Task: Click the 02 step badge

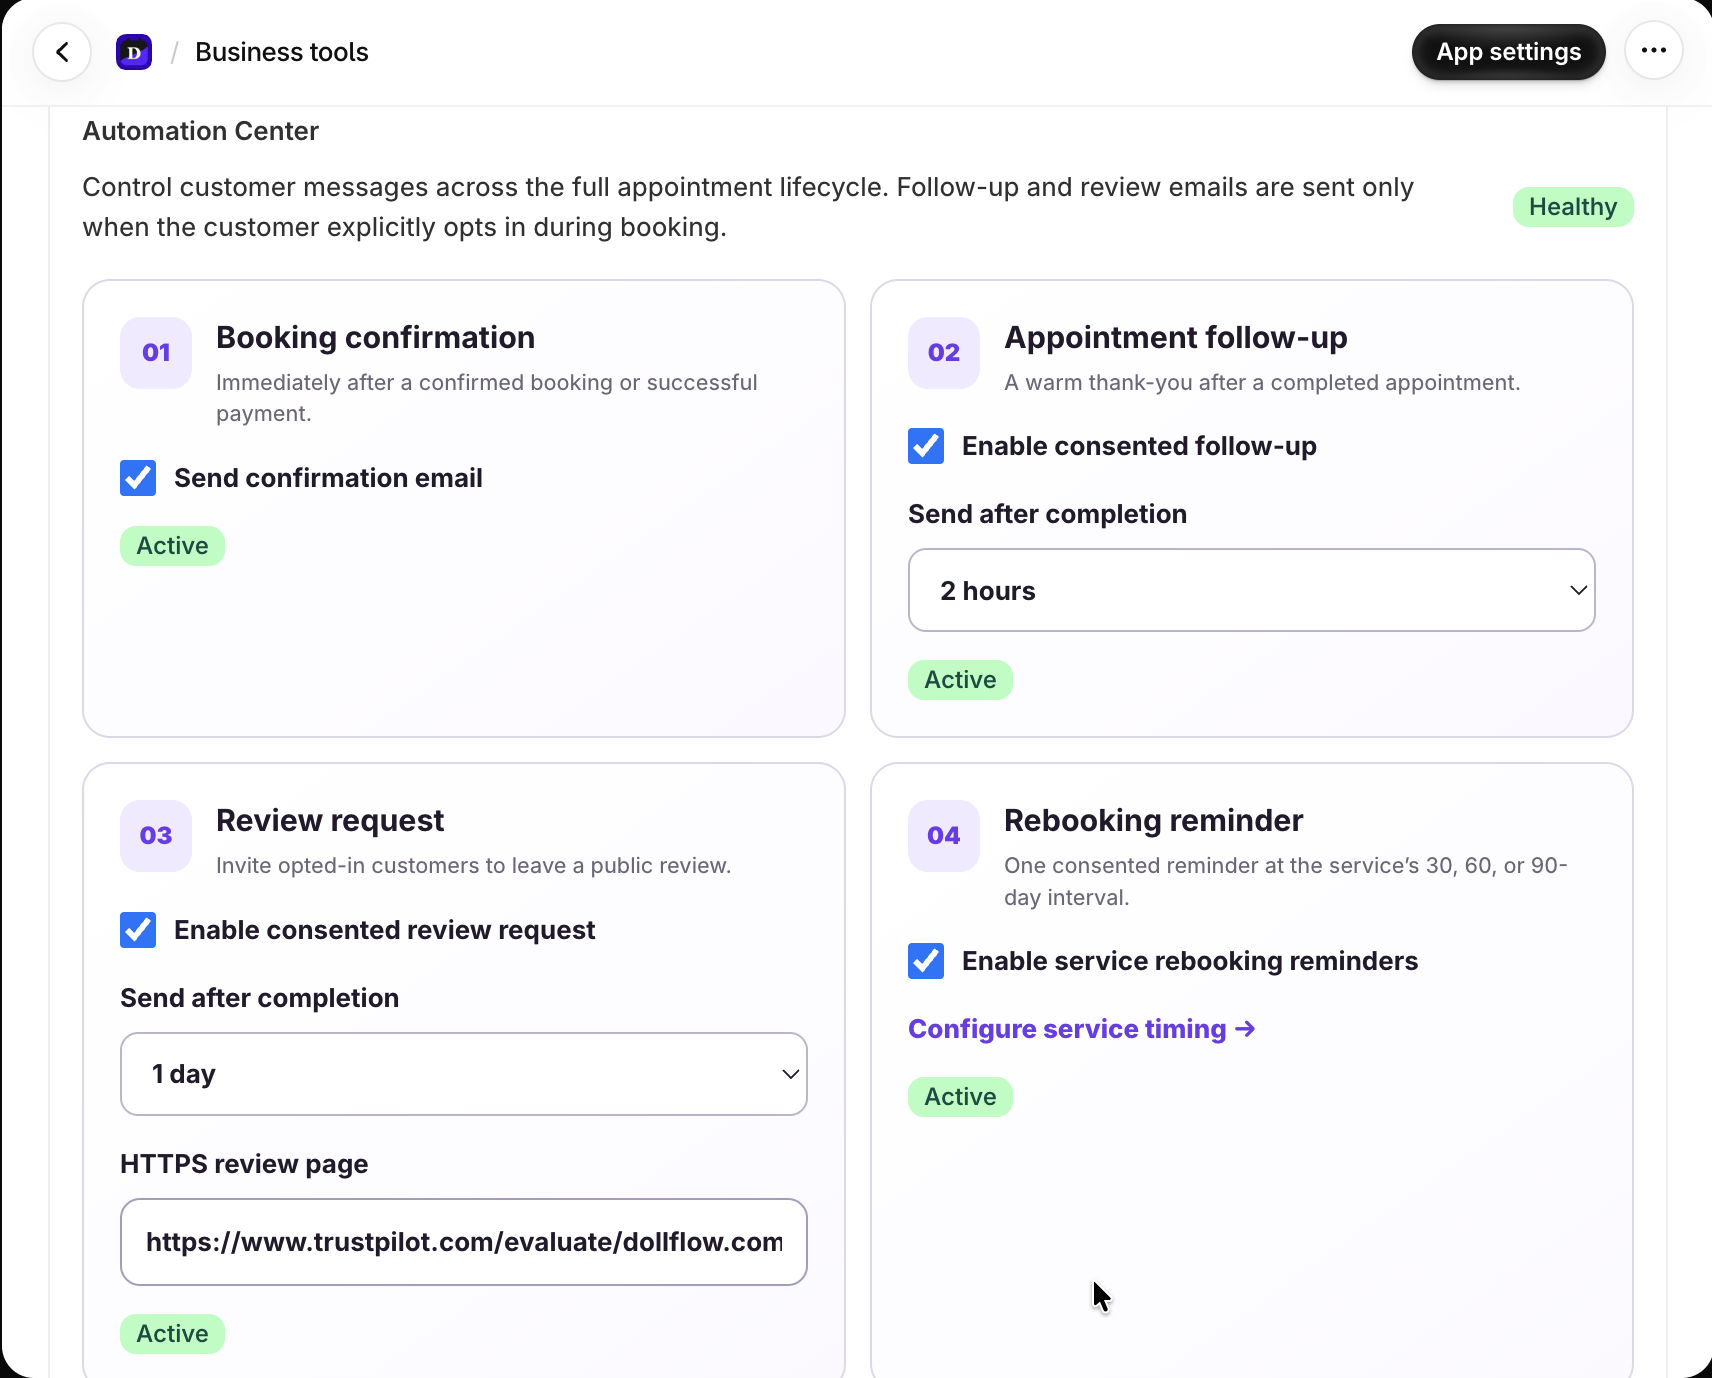Action: tap(944, 352)
